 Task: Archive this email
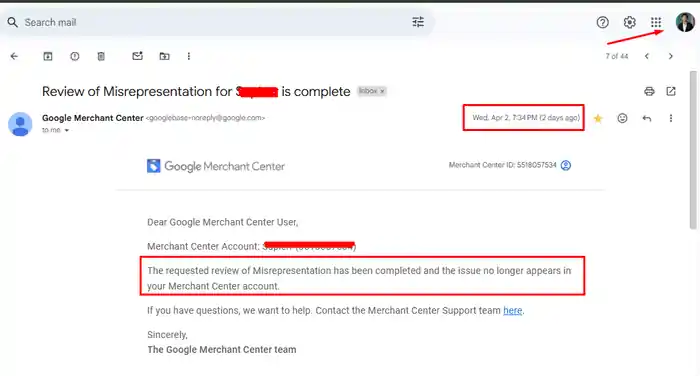coord(48,56)
